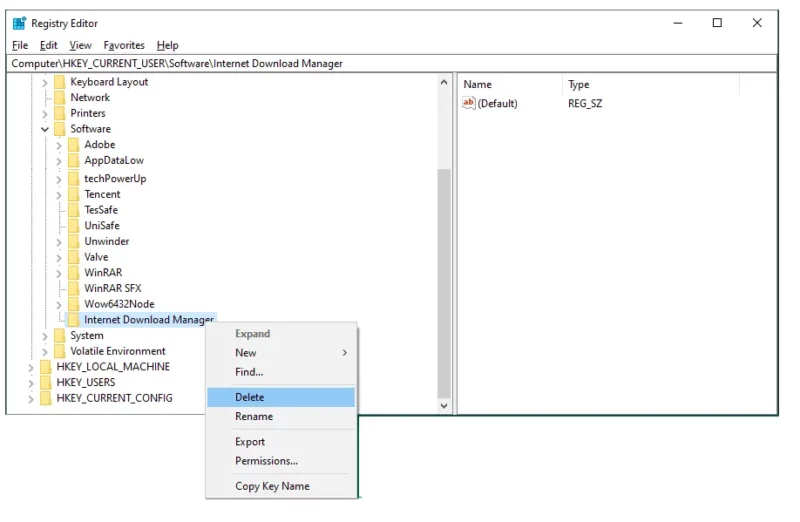Choose Find... in the context menu
800x522 pixels.
tap(281, 372)
